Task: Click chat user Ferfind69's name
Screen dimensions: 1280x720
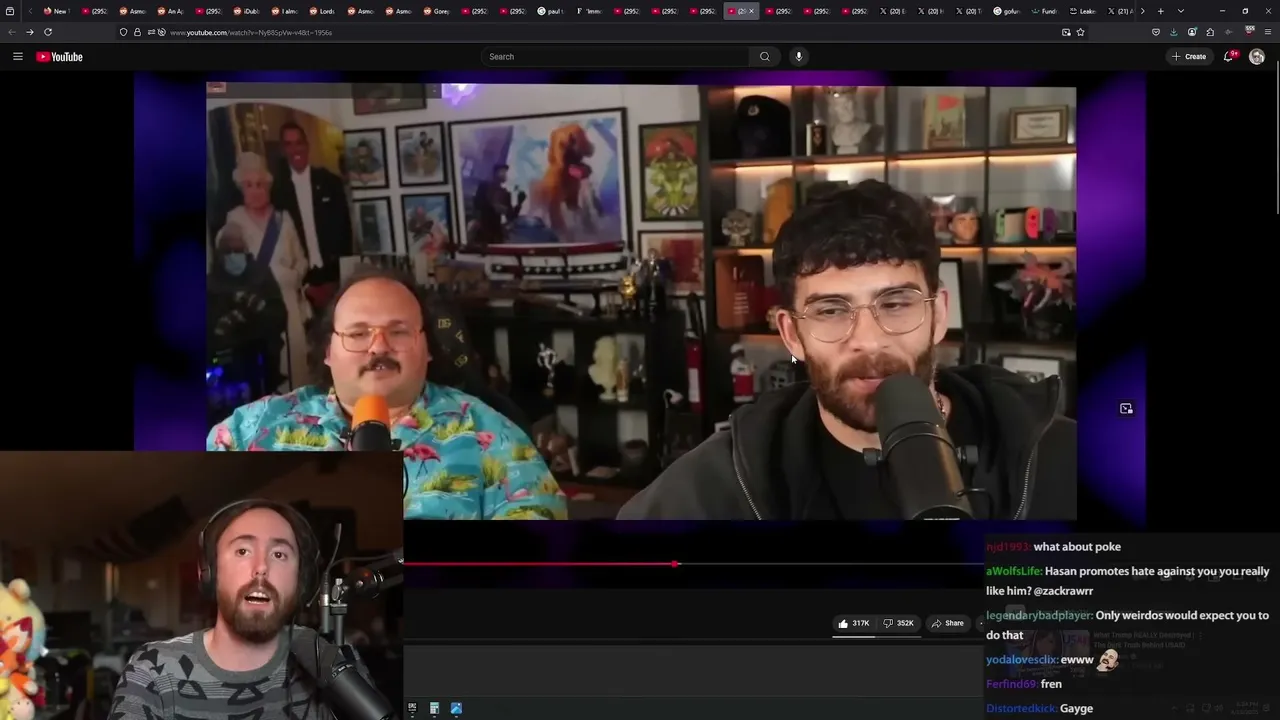Action: click(x=1011, y=684)
